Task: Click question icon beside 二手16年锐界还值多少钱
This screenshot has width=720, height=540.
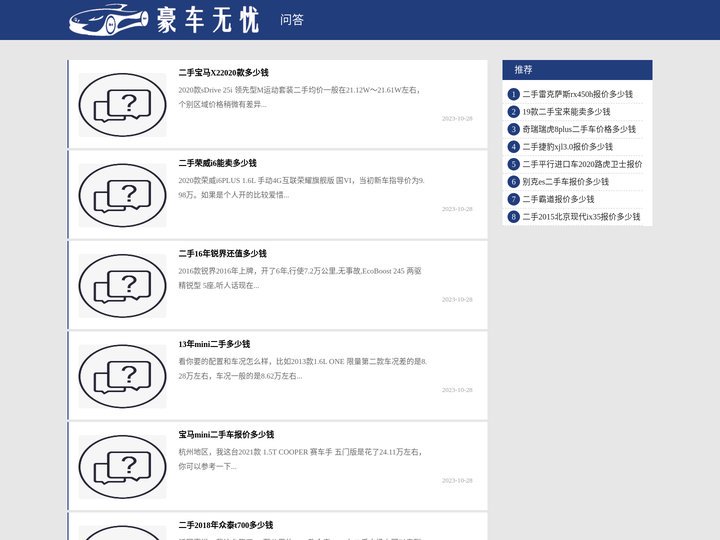Action: point(123,286)
